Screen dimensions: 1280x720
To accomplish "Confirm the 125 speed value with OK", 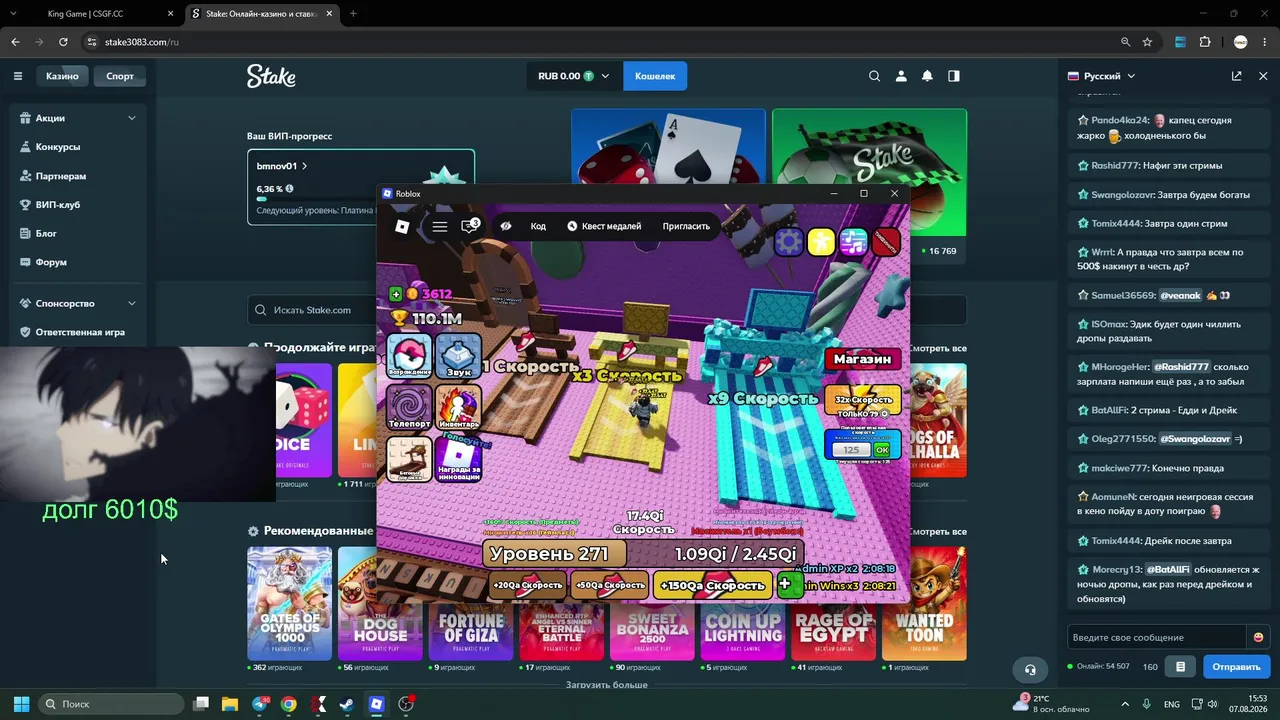I will tap(881, 450).
